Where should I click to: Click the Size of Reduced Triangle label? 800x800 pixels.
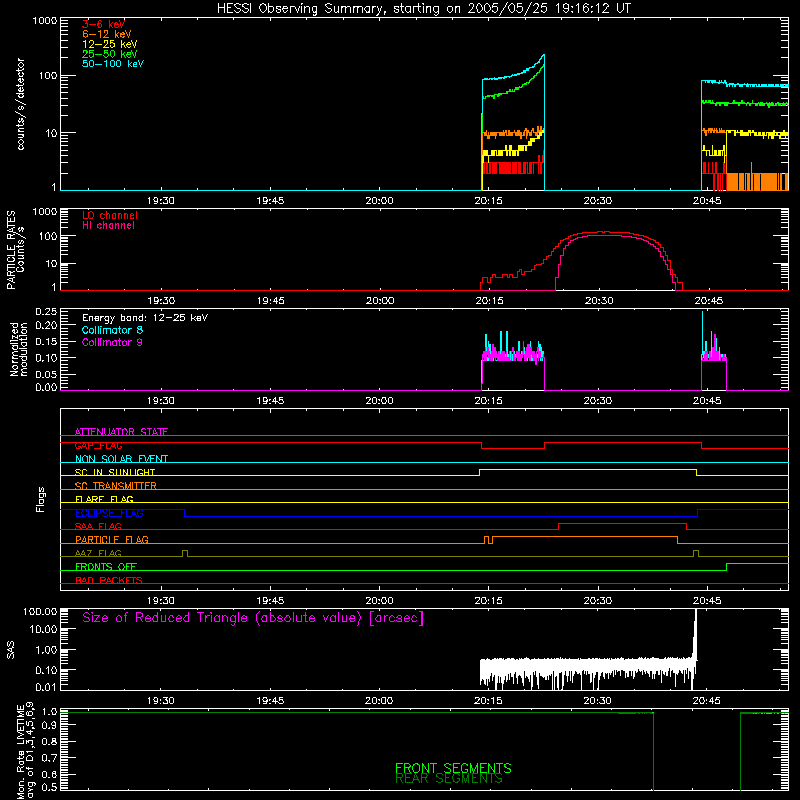click(253, 618)
